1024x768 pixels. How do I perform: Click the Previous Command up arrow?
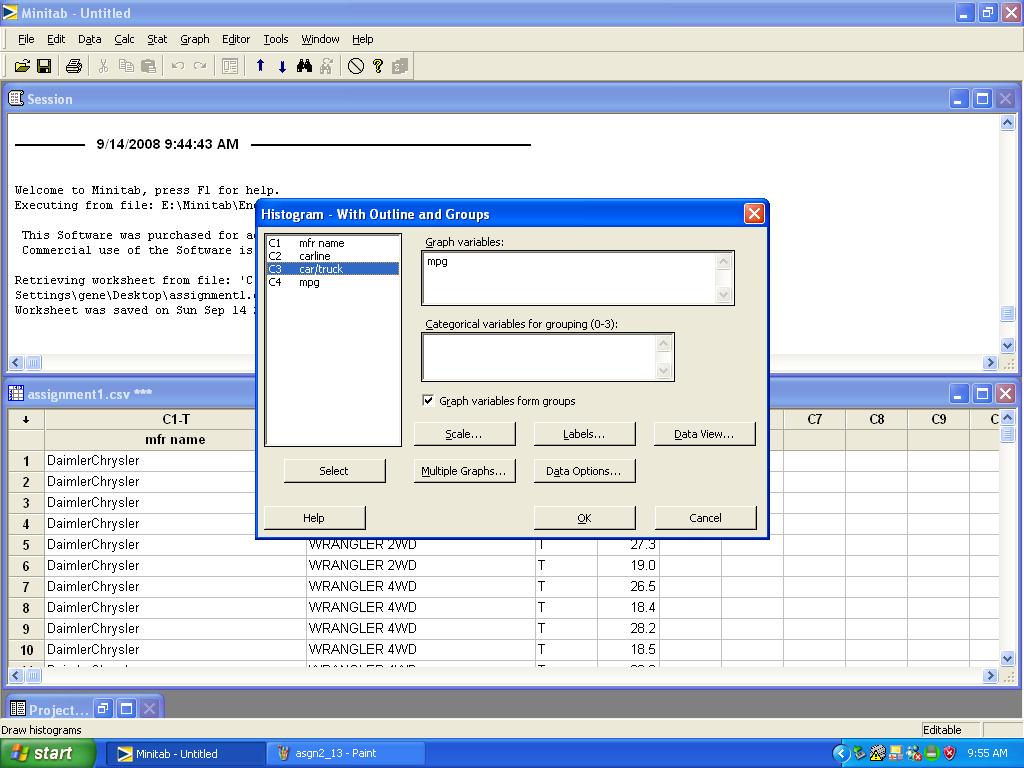click(260, 66)
